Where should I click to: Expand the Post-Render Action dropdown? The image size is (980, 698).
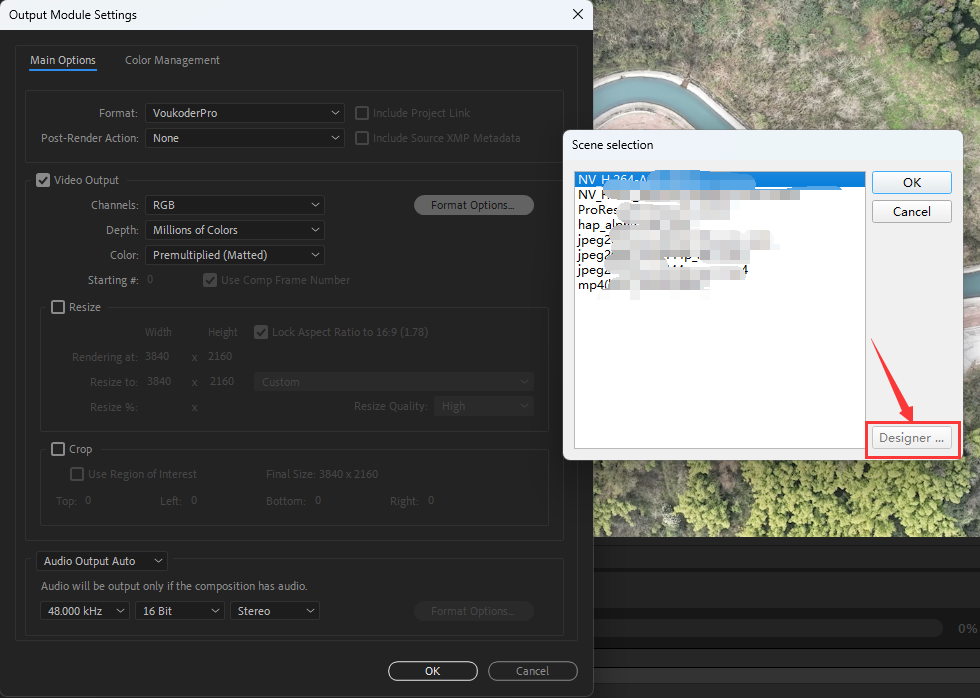(245, 138)
